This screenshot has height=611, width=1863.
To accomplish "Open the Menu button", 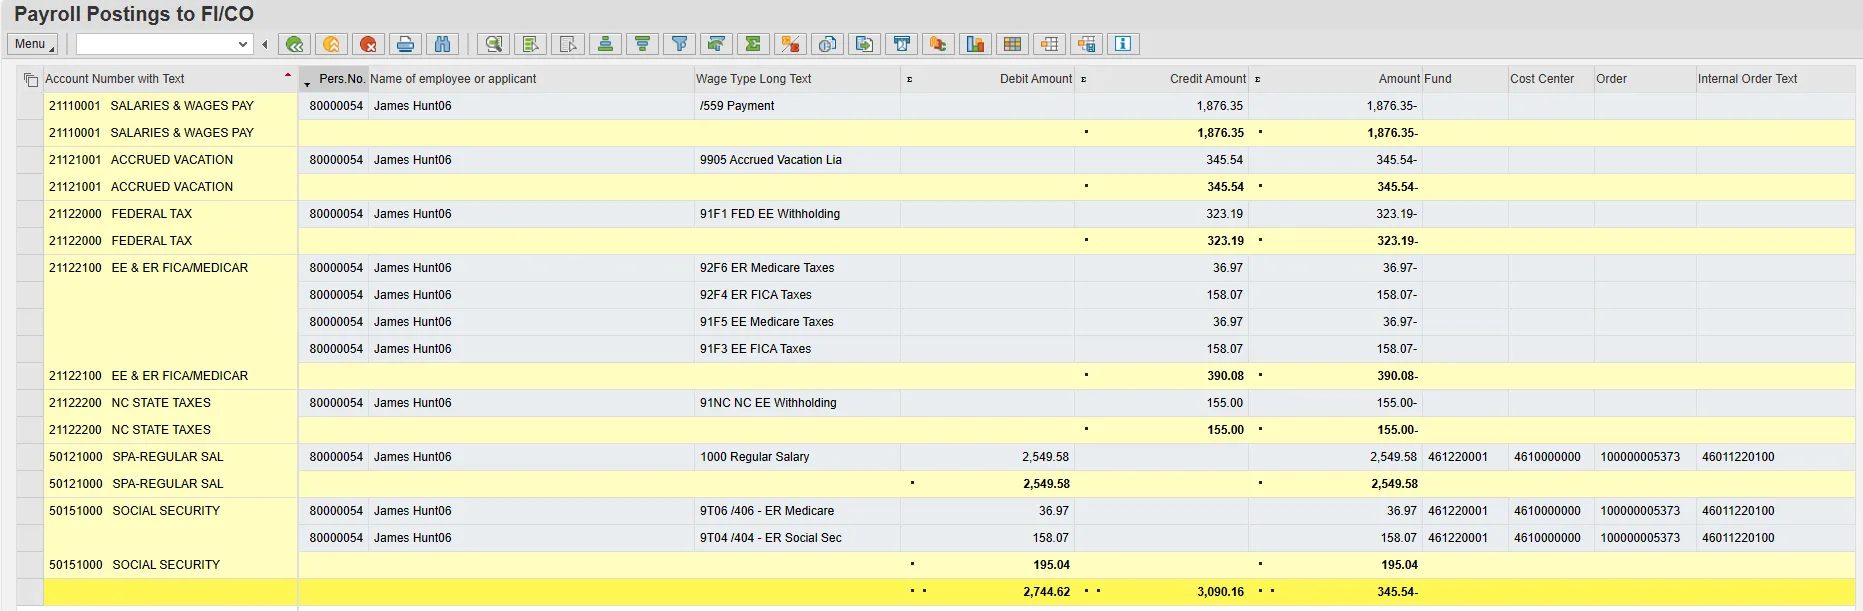I will tap(32, 44).
